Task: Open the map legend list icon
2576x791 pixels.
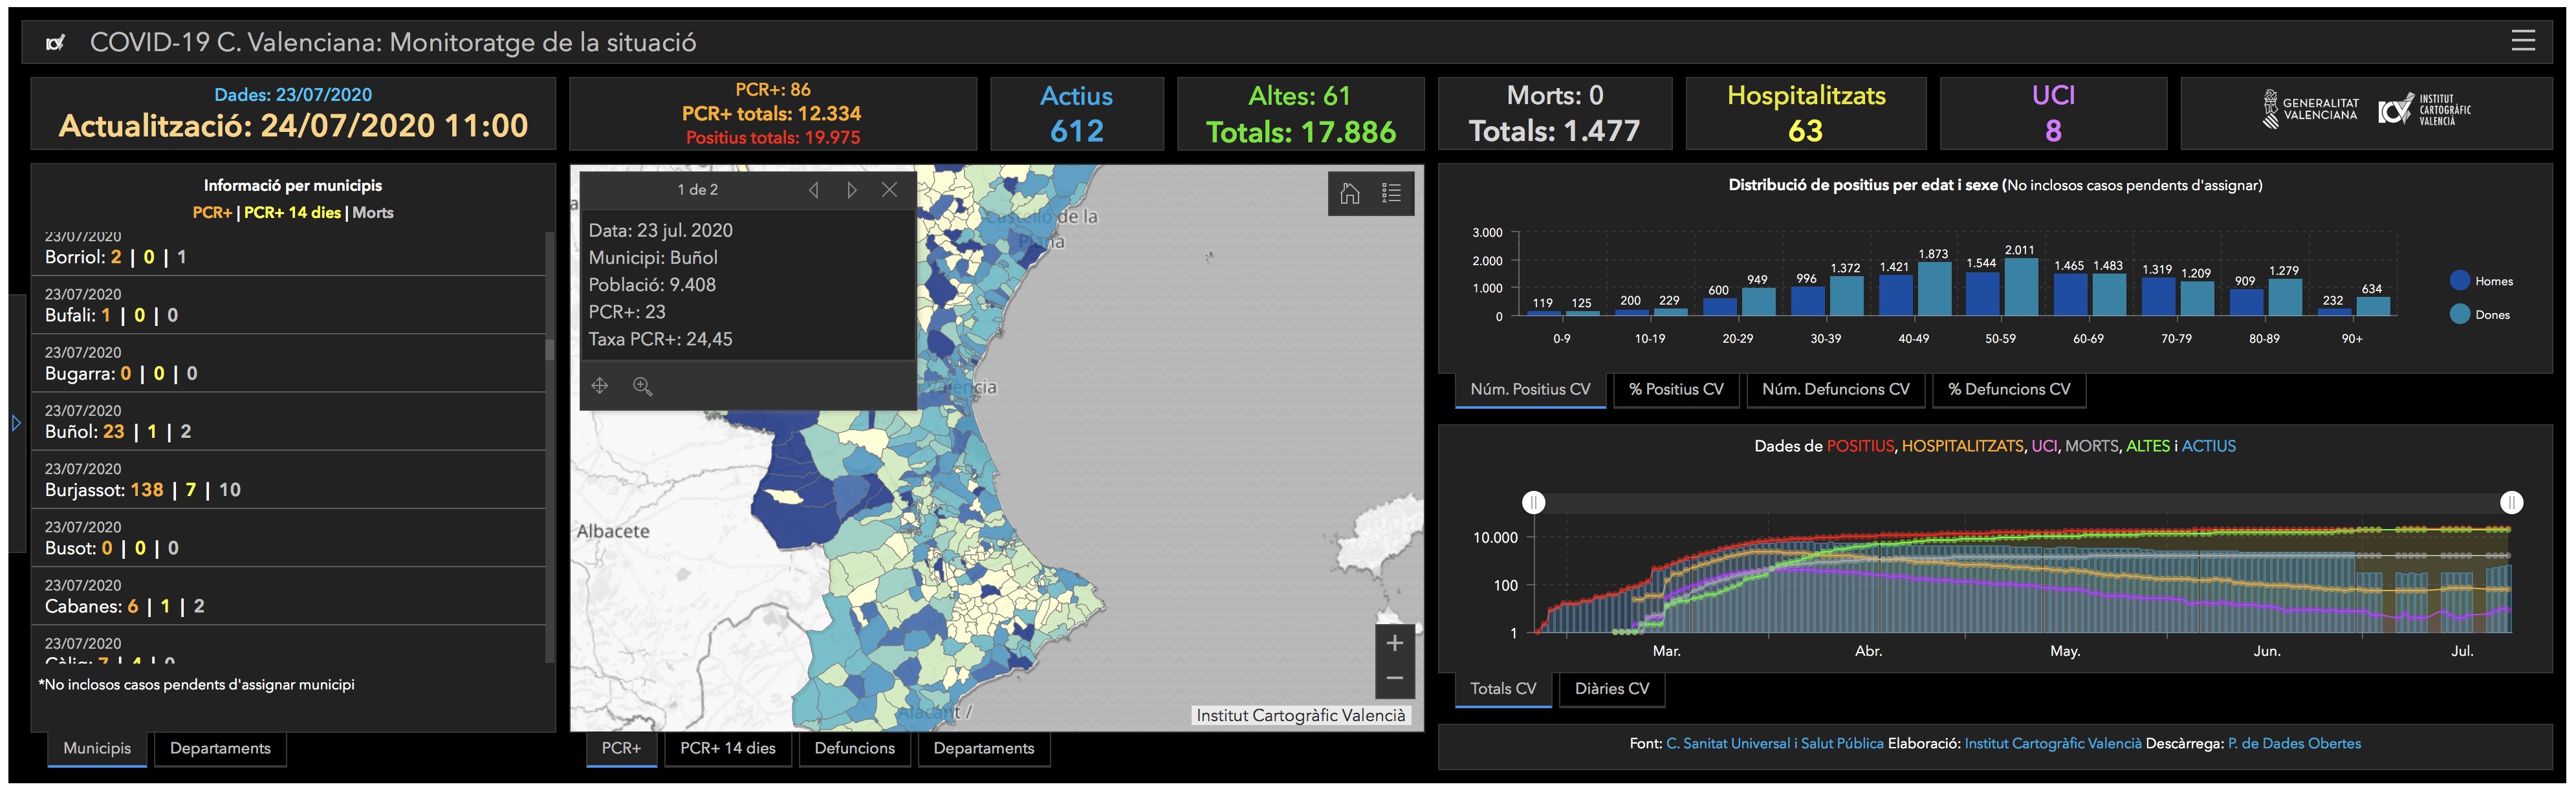Action: pos(1391,193)
